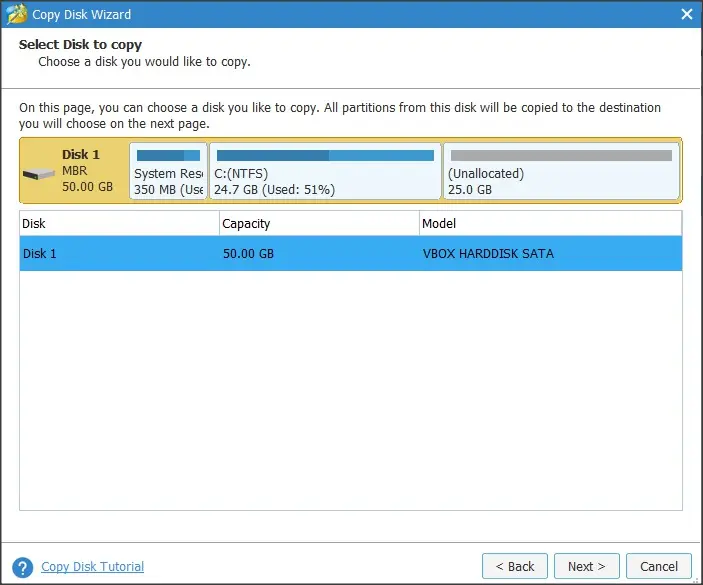Image resolution: width=703 pixels, height=585 pixels.
Task: Cancel the Copy Disk Wizard
Action: [x=659, y=566]
